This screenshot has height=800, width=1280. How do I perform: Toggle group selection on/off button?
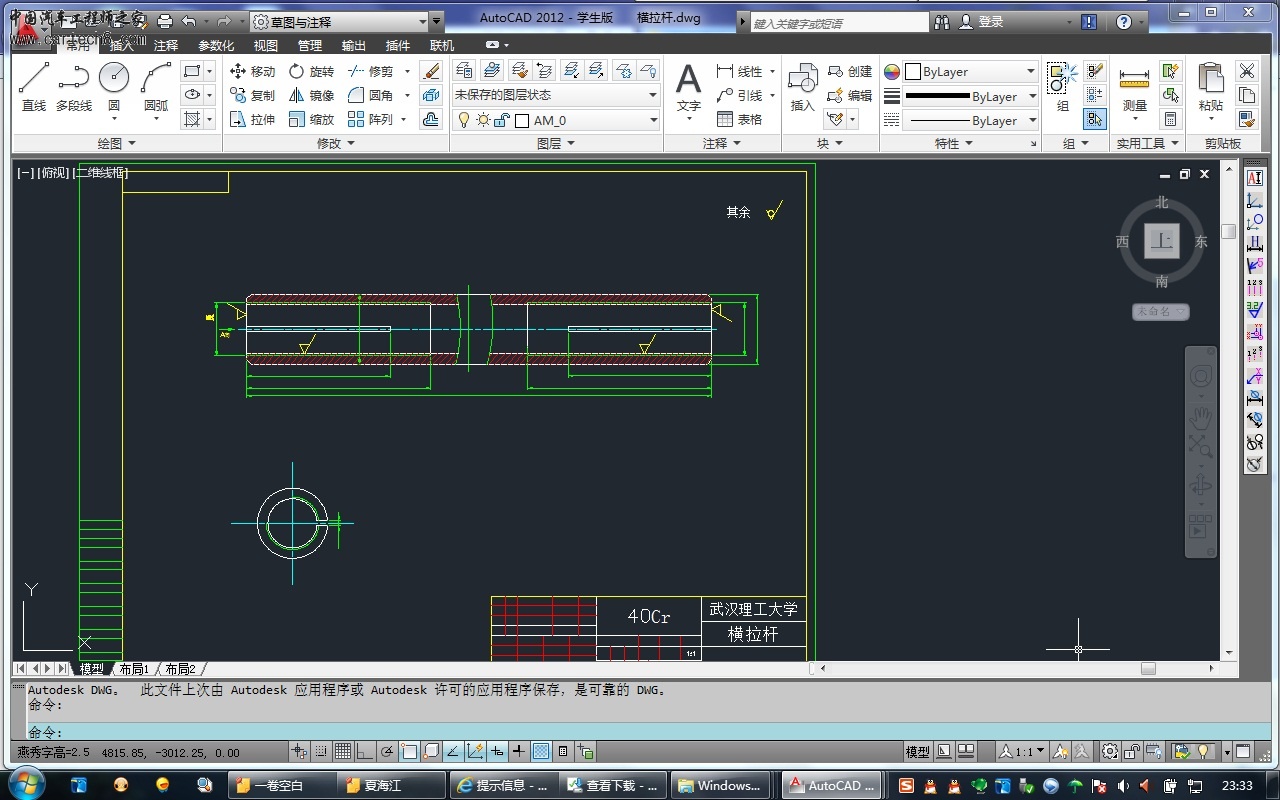pyautogui.click(x=1095, y=119)
